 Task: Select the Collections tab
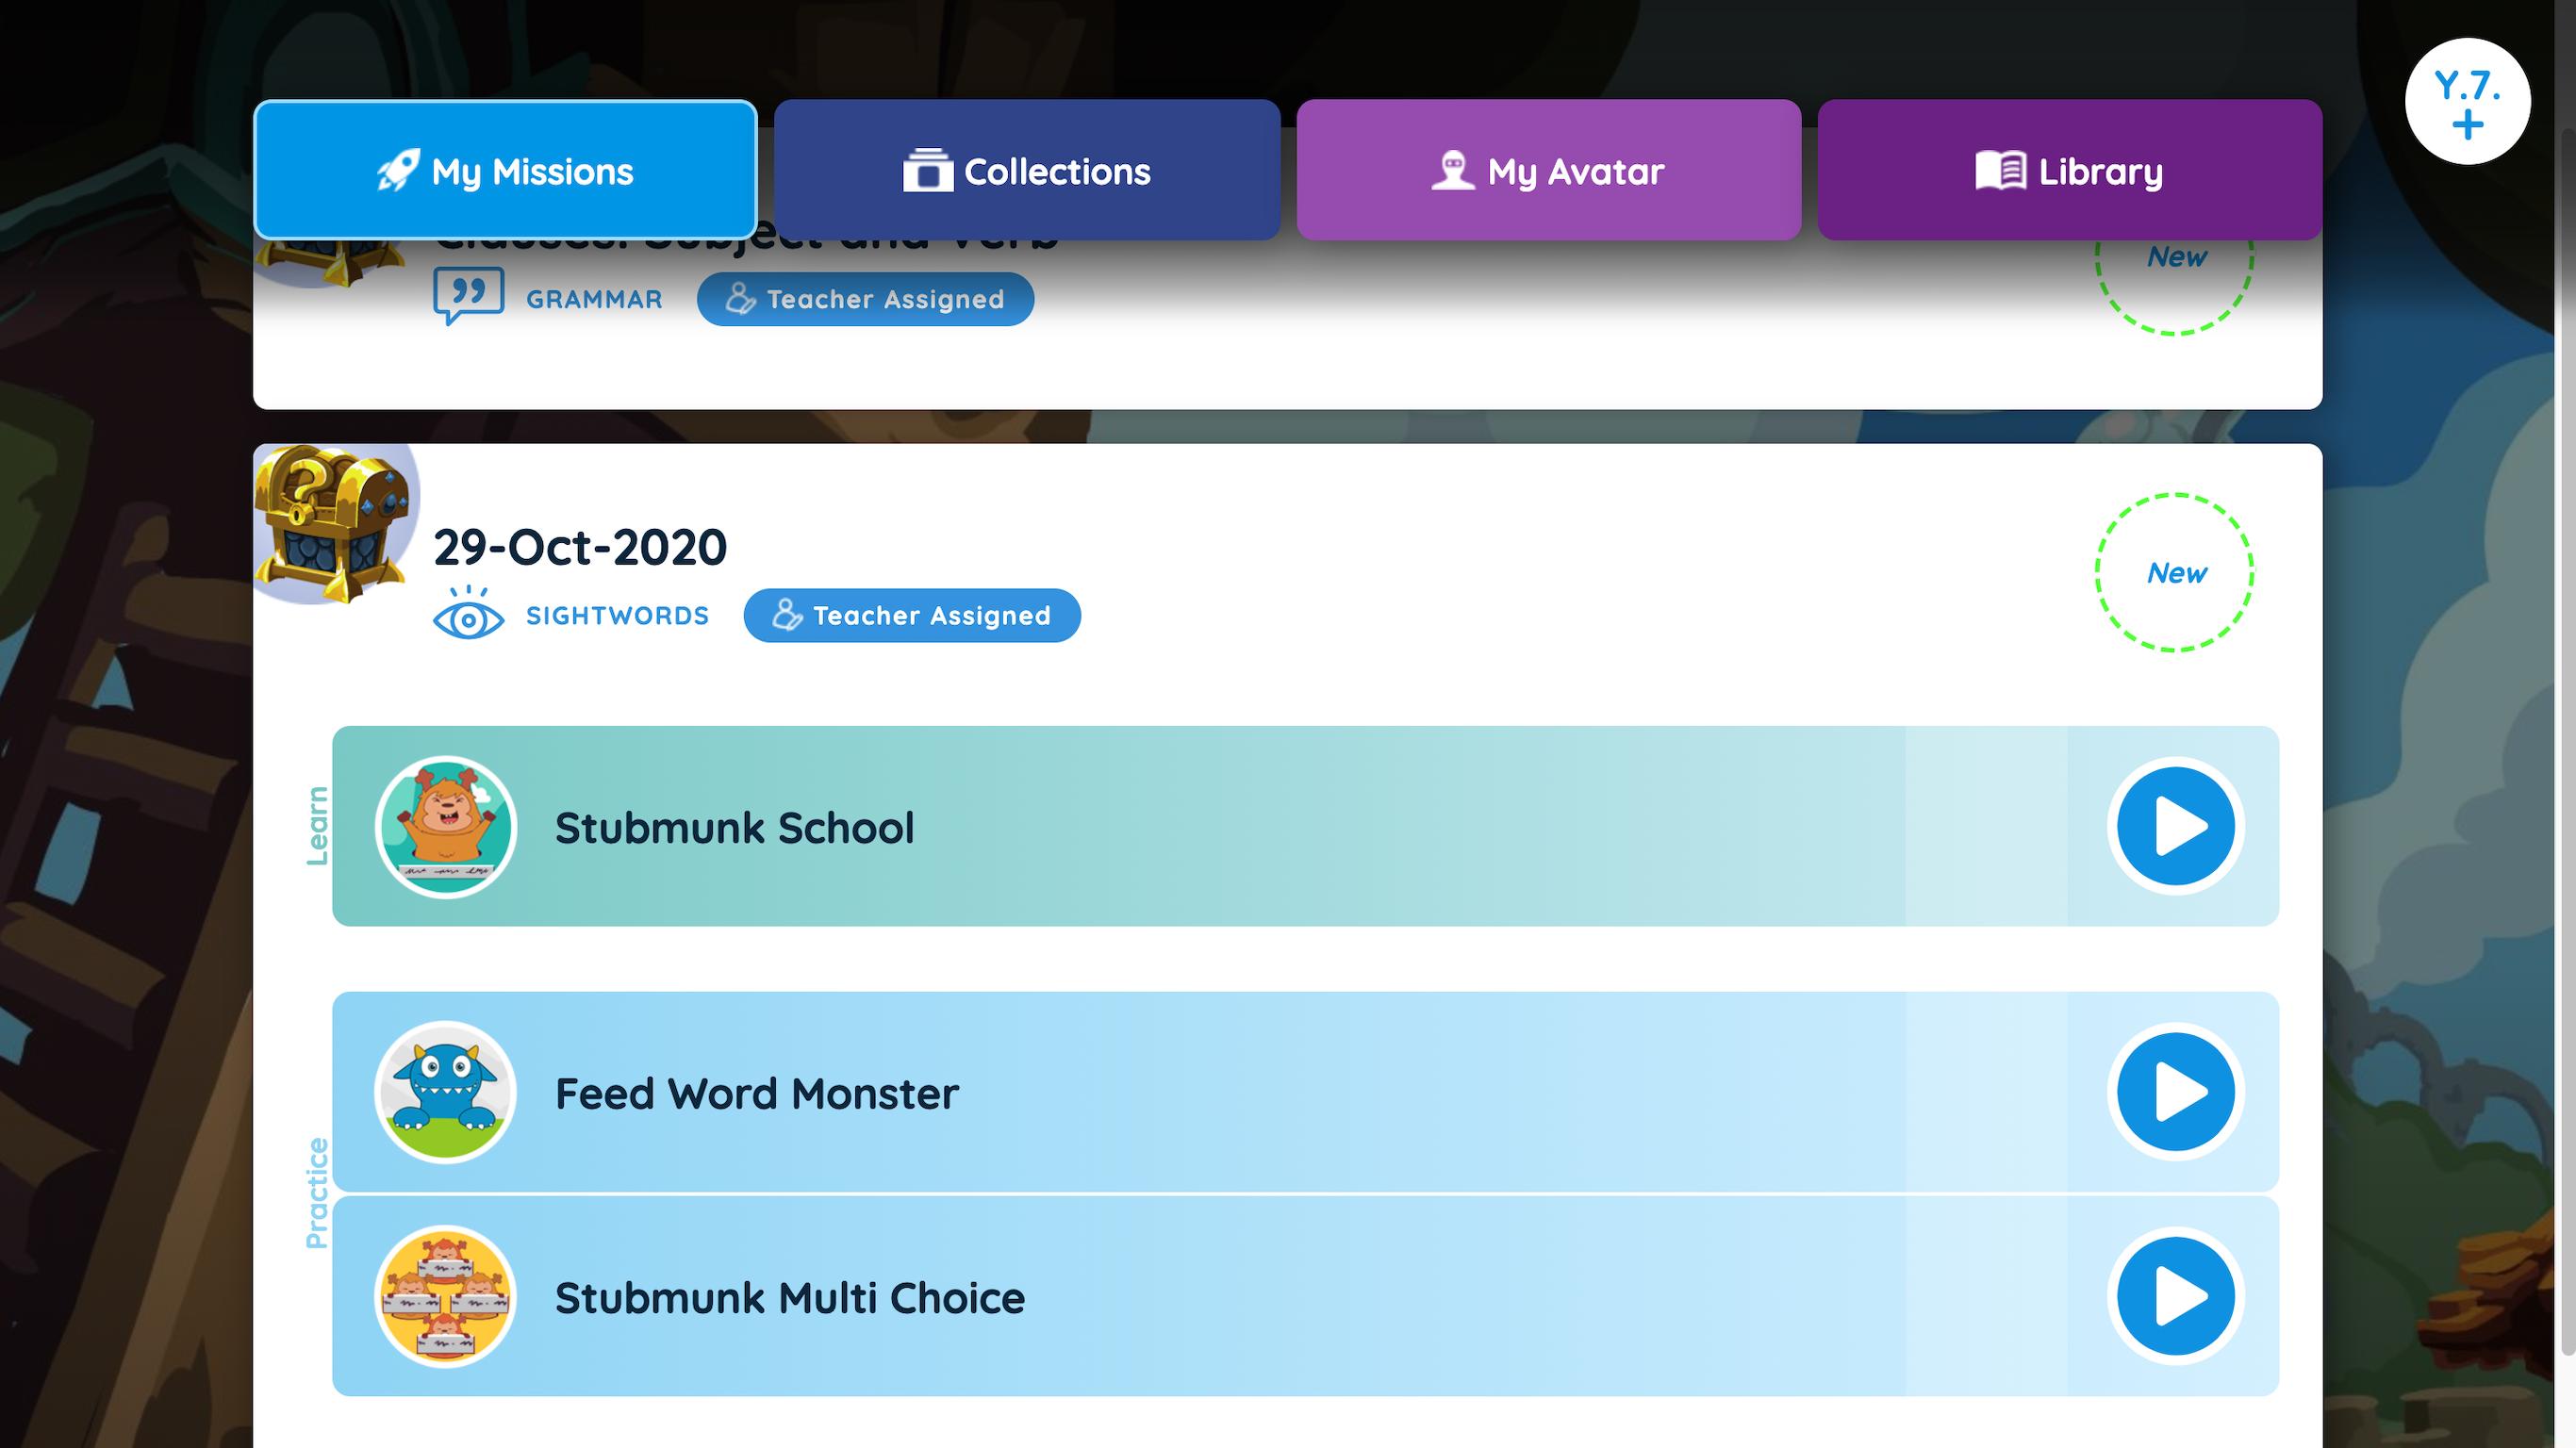pyautogui.click(x=1026, y=170)
